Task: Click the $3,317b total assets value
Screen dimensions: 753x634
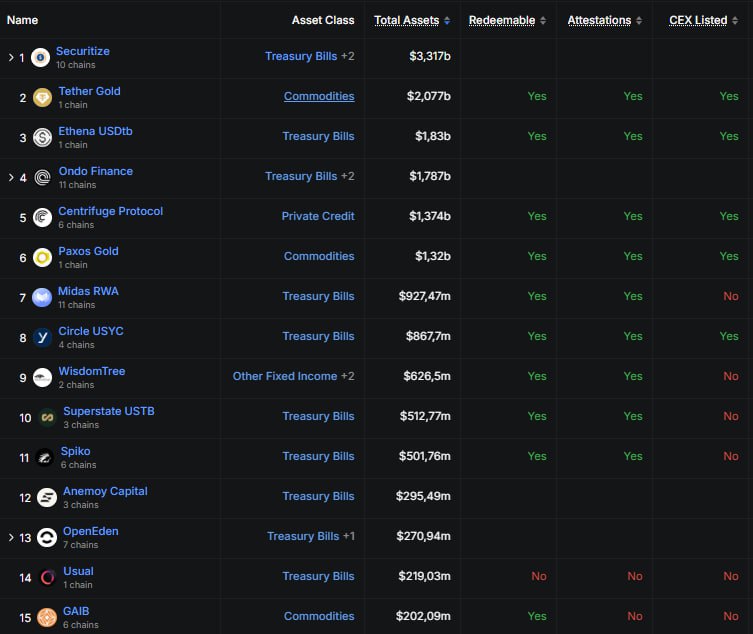Action: click(x=430, y=56)
